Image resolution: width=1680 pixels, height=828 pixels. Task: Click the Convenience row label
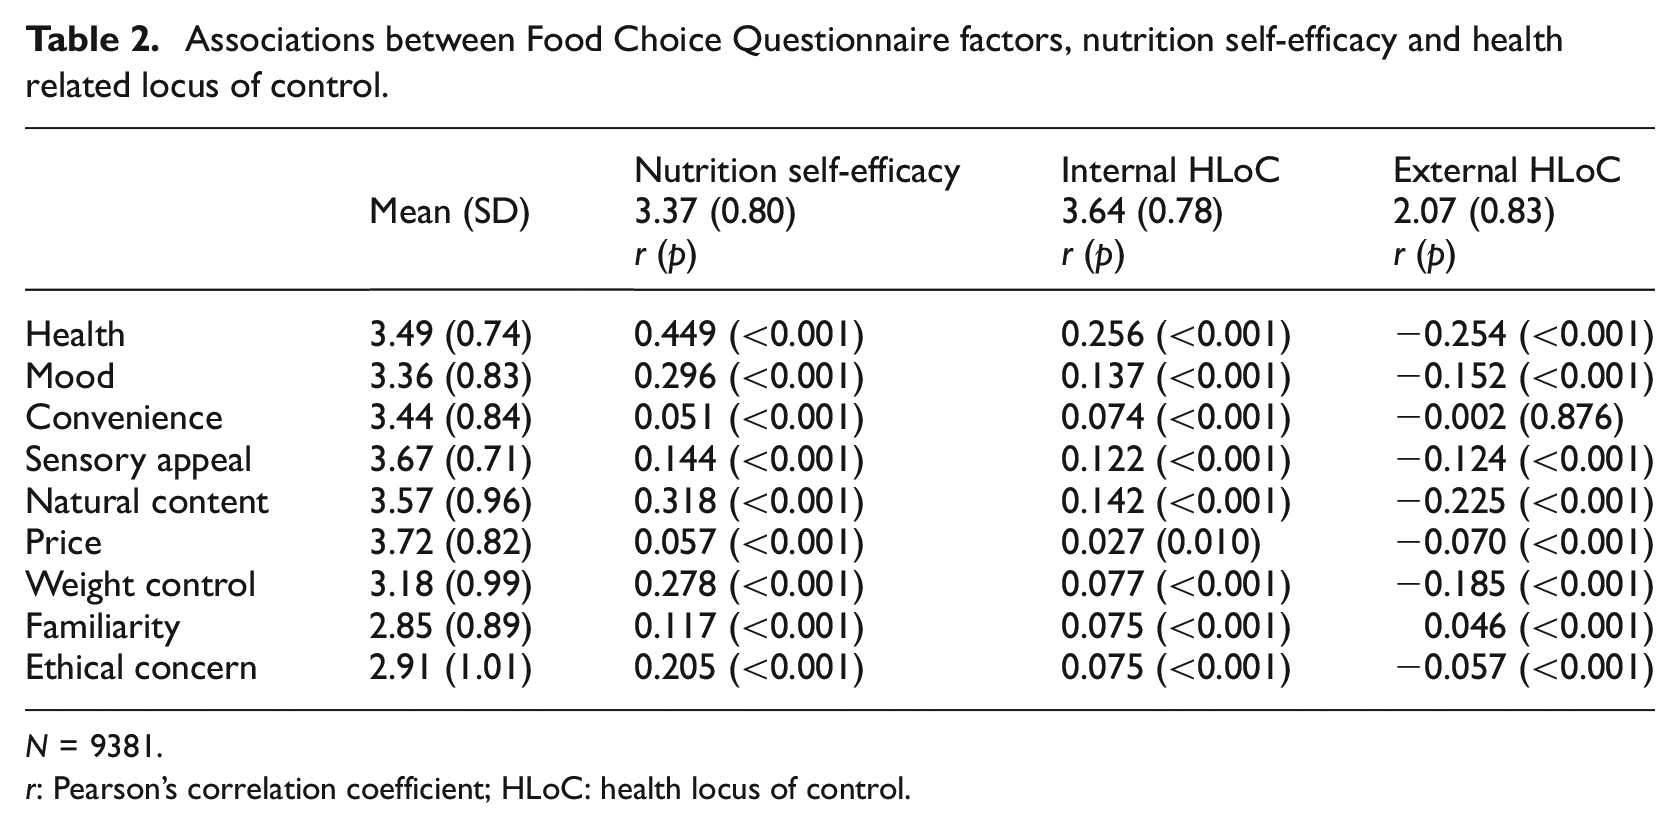(124, 417)
